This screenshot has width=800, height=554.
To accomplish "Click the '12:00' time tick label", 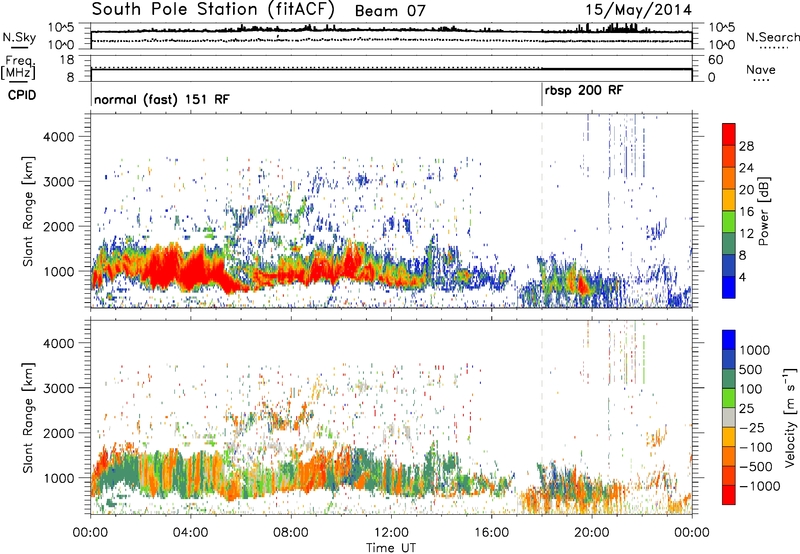I will 391,533.
